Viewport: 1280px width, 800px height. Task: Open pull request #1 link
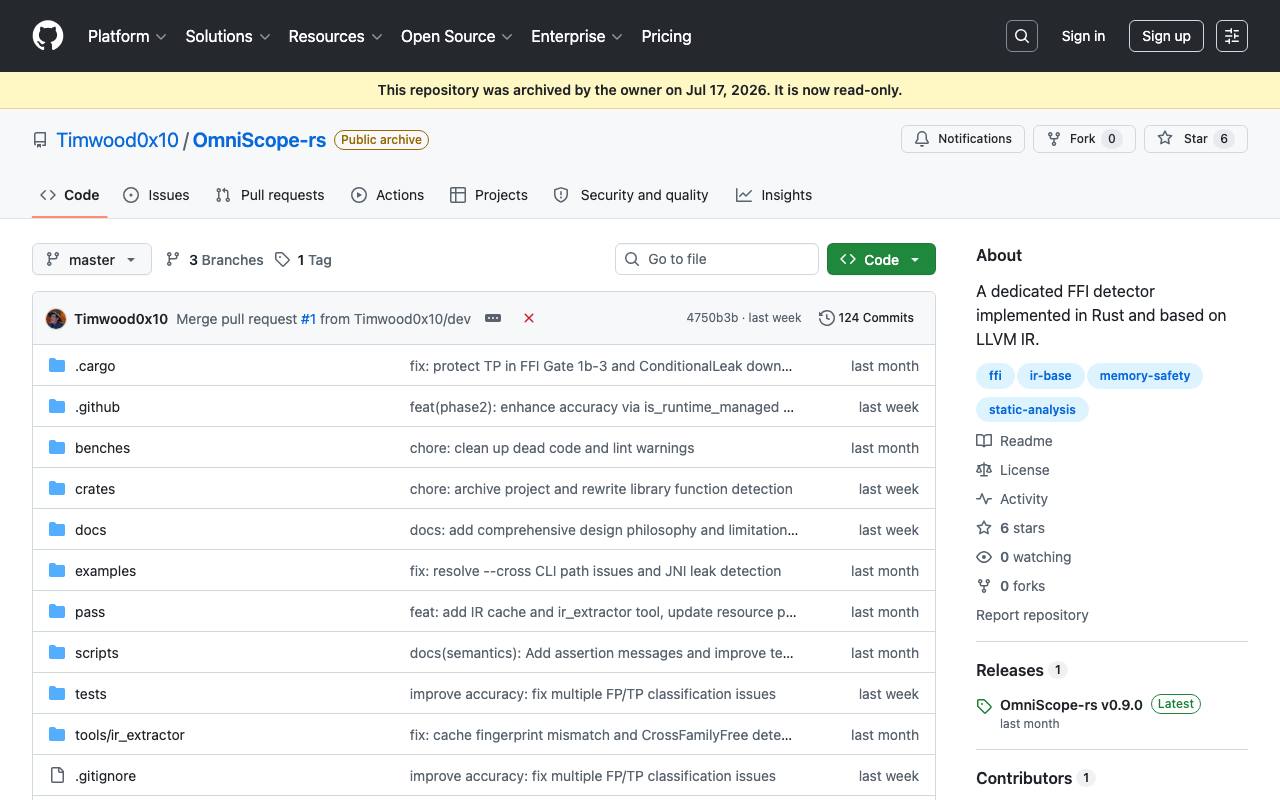308,319
